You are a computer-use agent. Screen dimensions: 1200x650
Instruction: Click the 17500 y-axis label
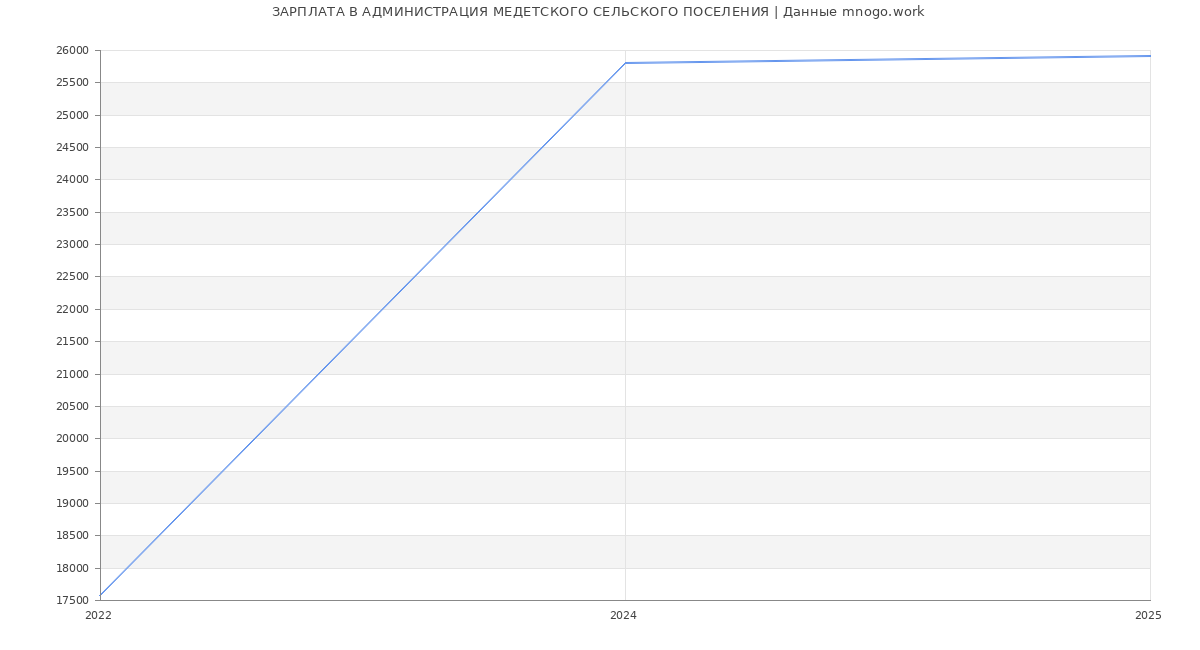(x=73, y=600)
